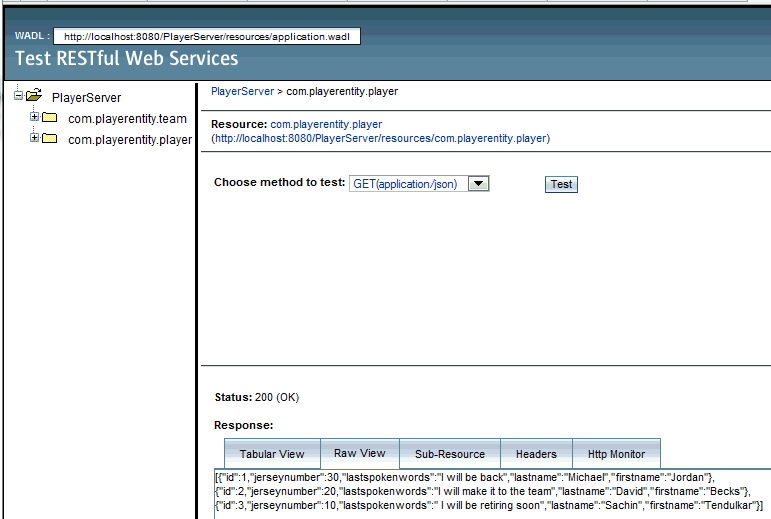The height and width of the screenshot is (519, 771).
Task: Click the Tendulkar record line in the response
Action: point(489,505)
